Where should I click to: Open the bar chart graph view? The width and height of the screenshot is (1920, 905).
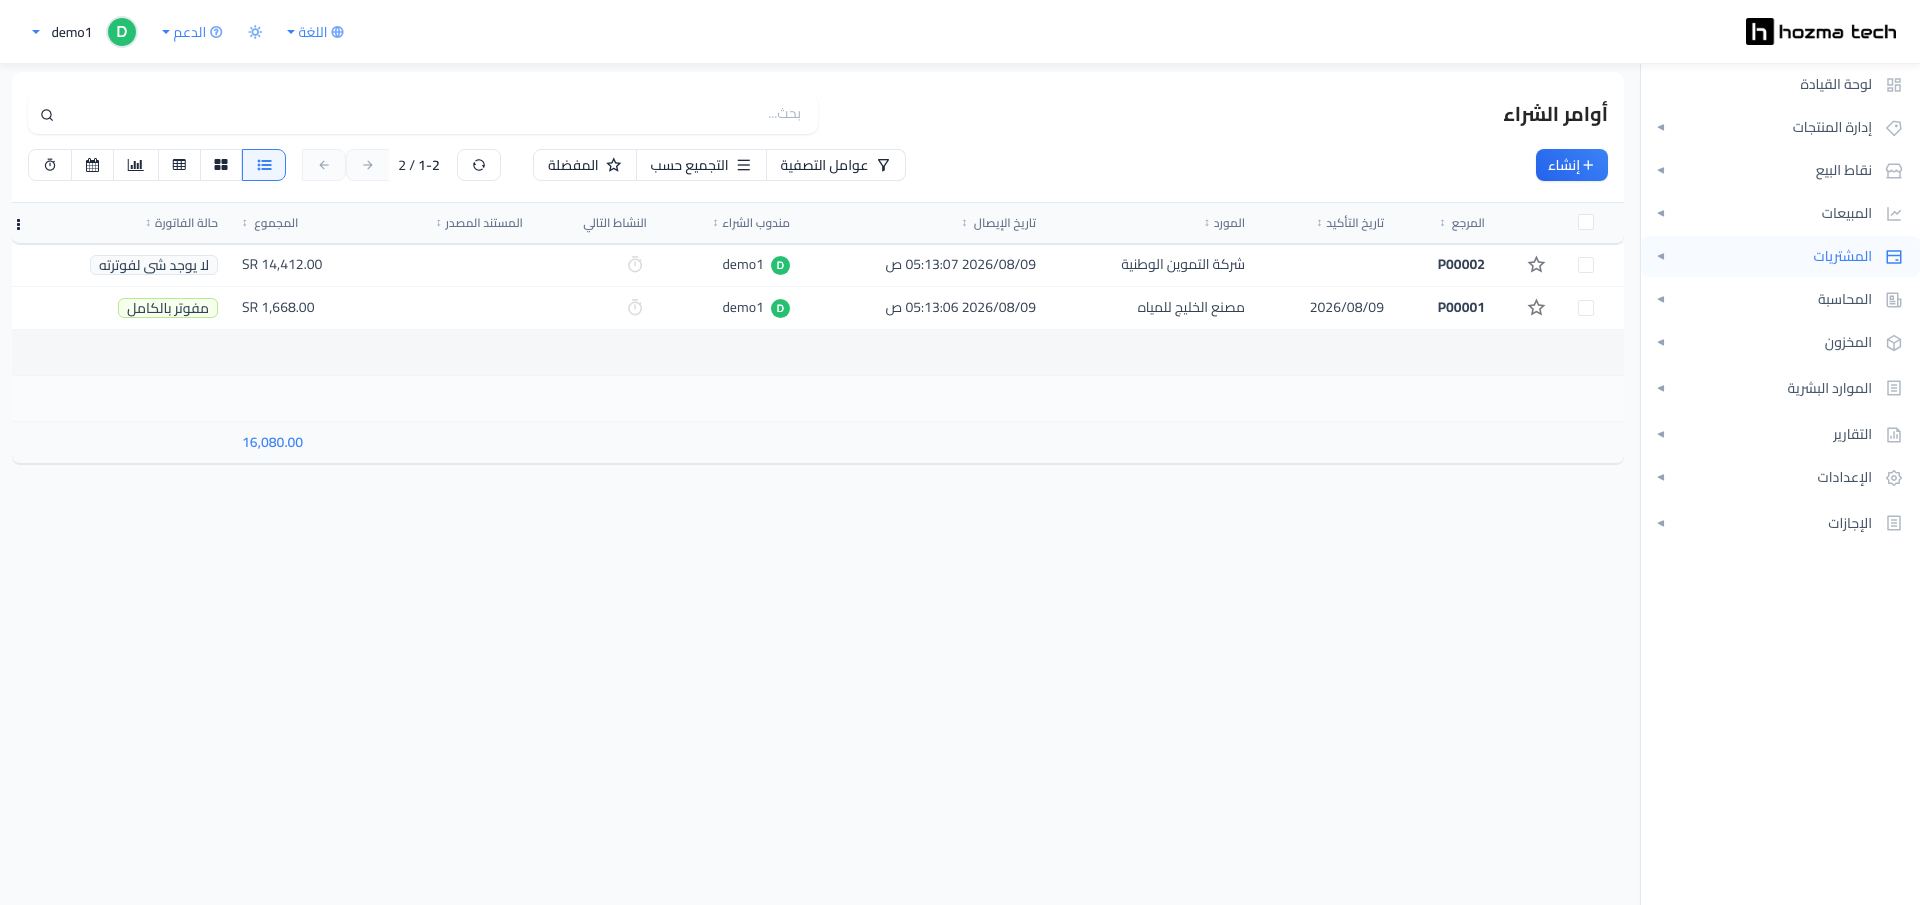(136, 165)
